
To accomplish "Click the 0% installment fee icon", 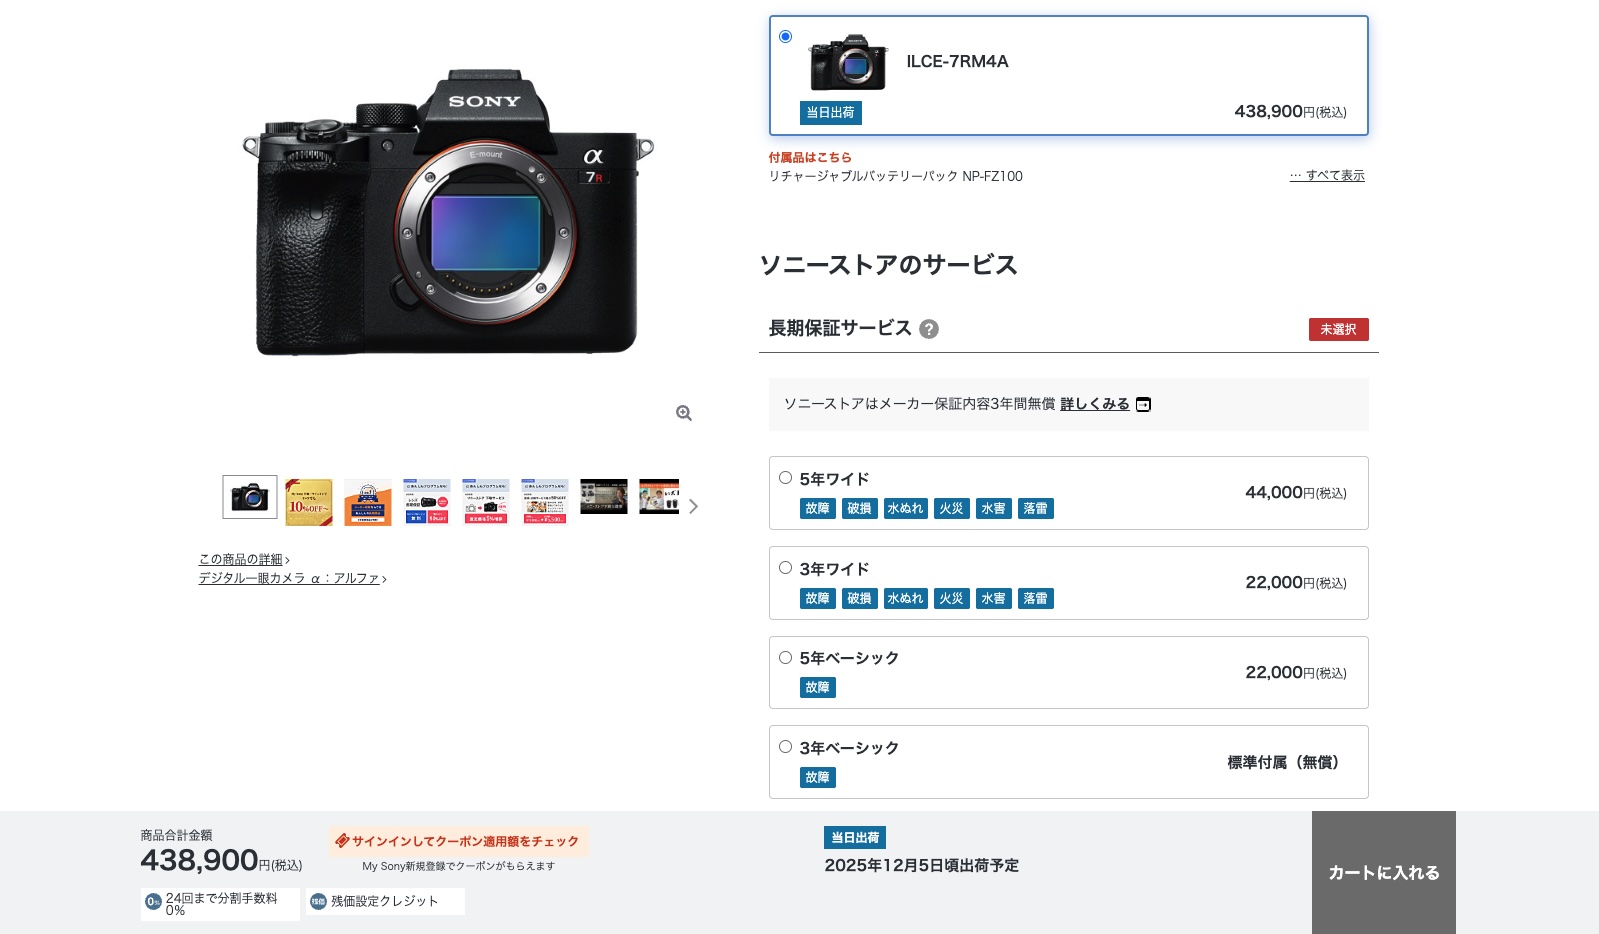I will coord(153,902).
